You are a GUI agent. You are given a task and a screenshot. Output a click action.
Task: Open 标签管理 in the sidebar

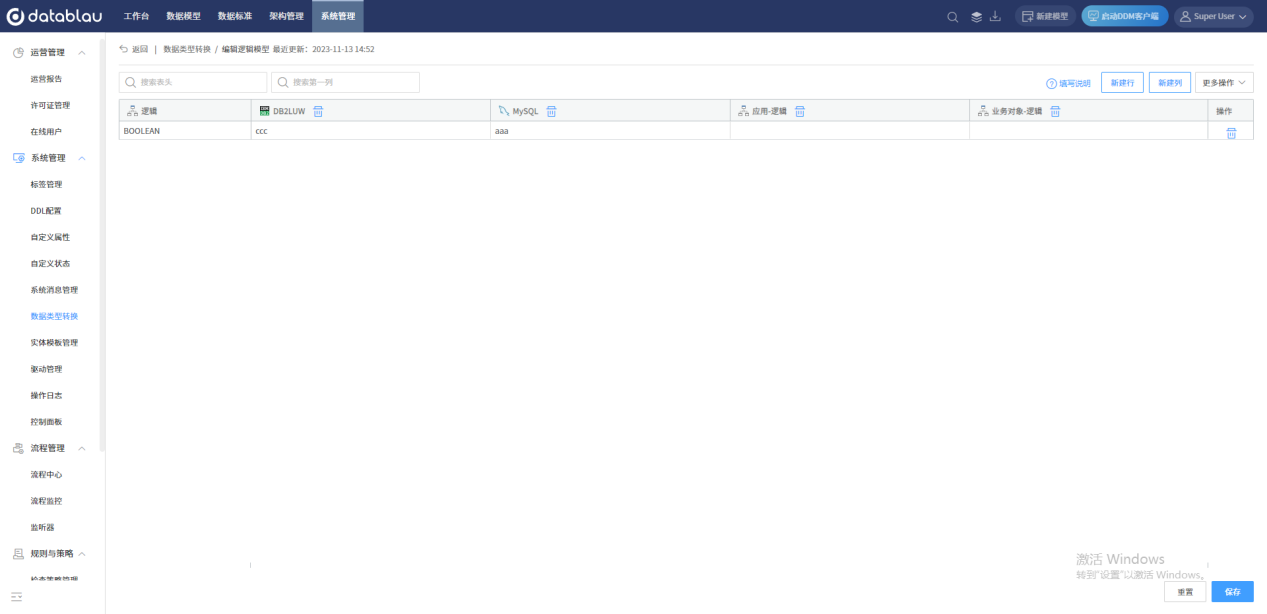(47, 184)
